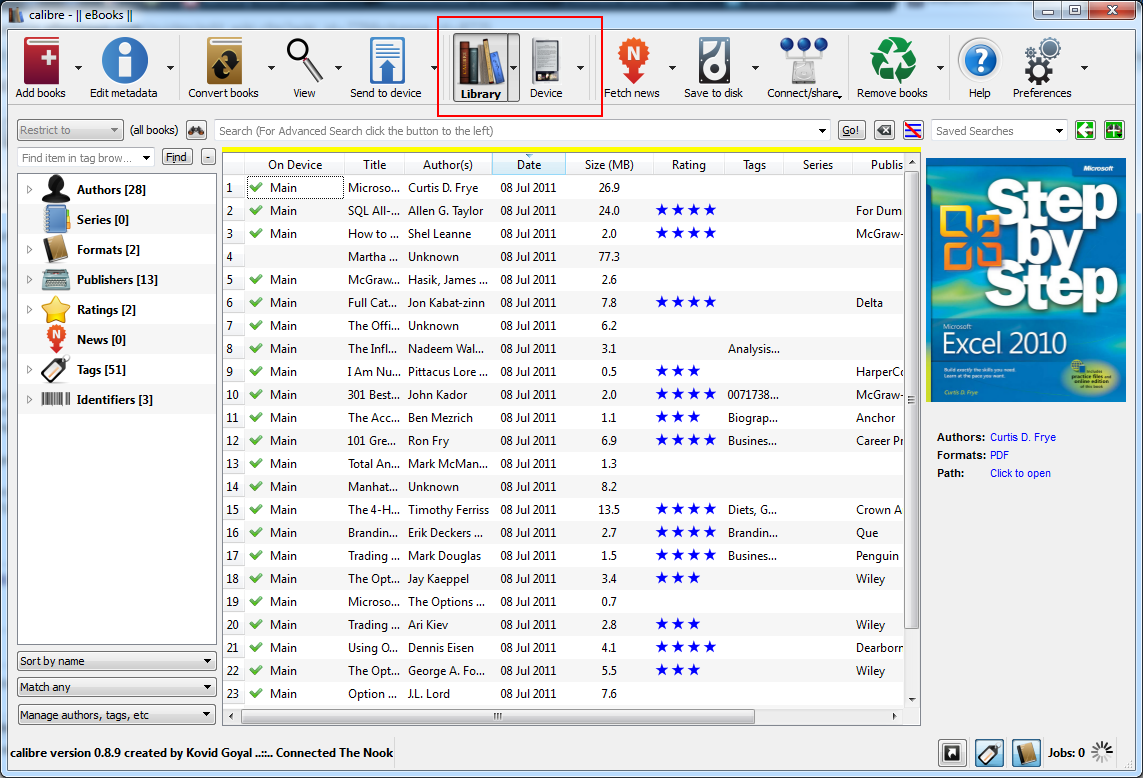1143x778 pixels.
Task: Sort by the Rating column header
Action: point(689,165)
